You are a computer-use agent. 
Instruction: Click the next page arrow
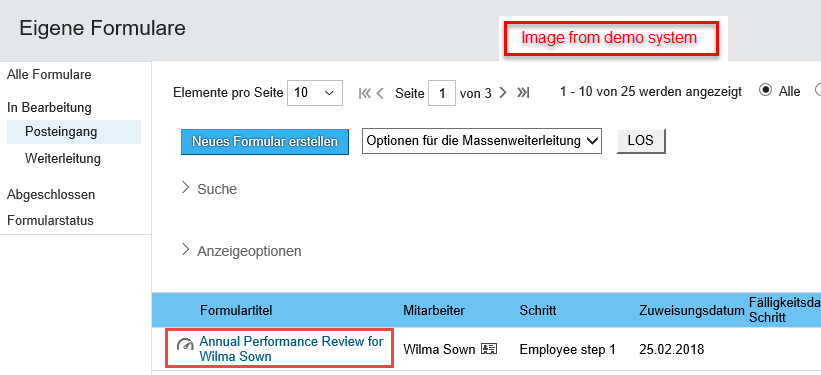(503, 93)
